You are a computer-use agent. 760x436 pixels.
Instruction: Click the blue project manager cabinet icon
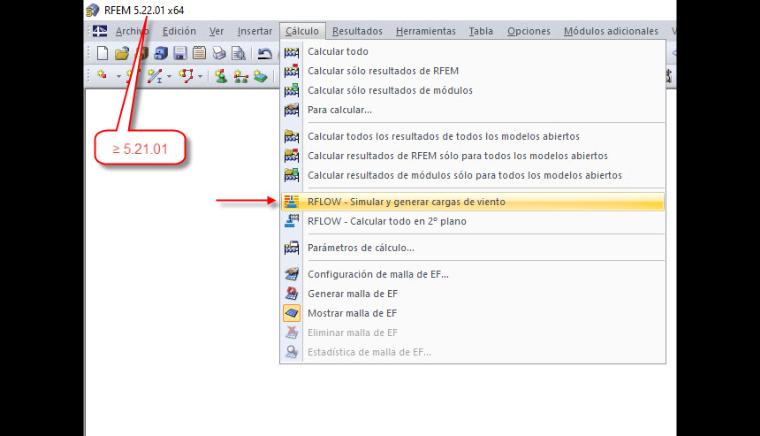(x=160, y=53)
